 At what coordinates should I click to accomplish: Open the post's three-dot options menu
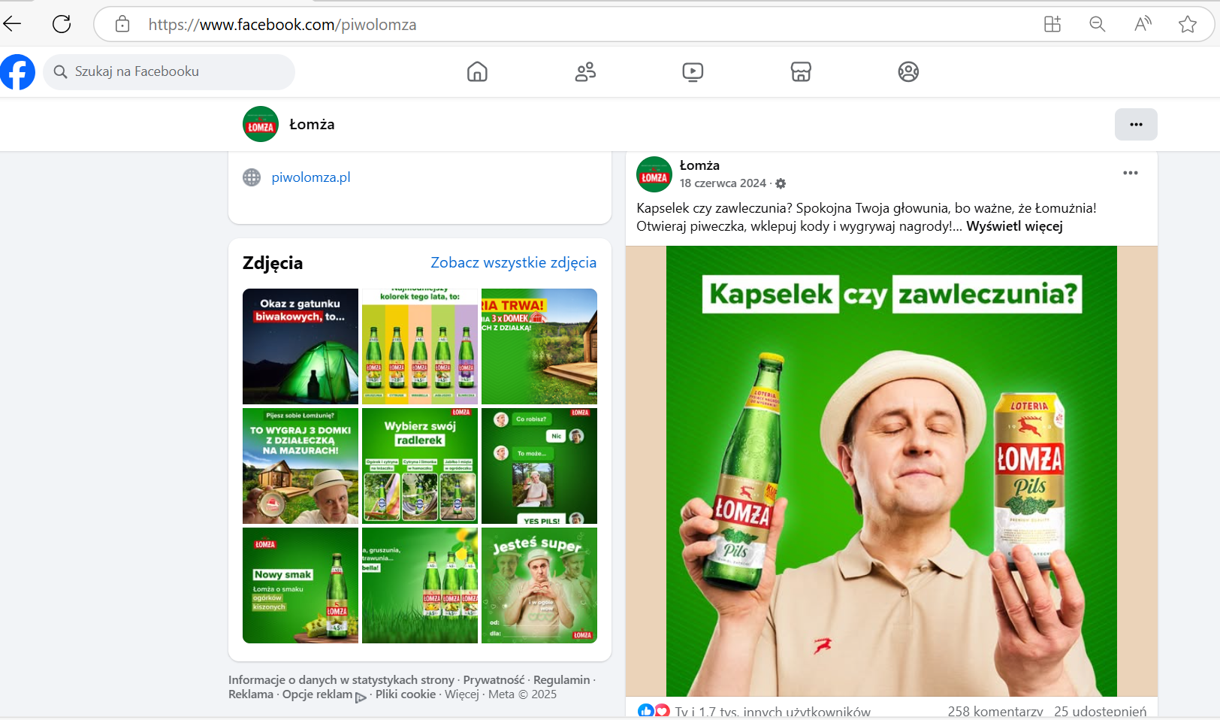1130,173
